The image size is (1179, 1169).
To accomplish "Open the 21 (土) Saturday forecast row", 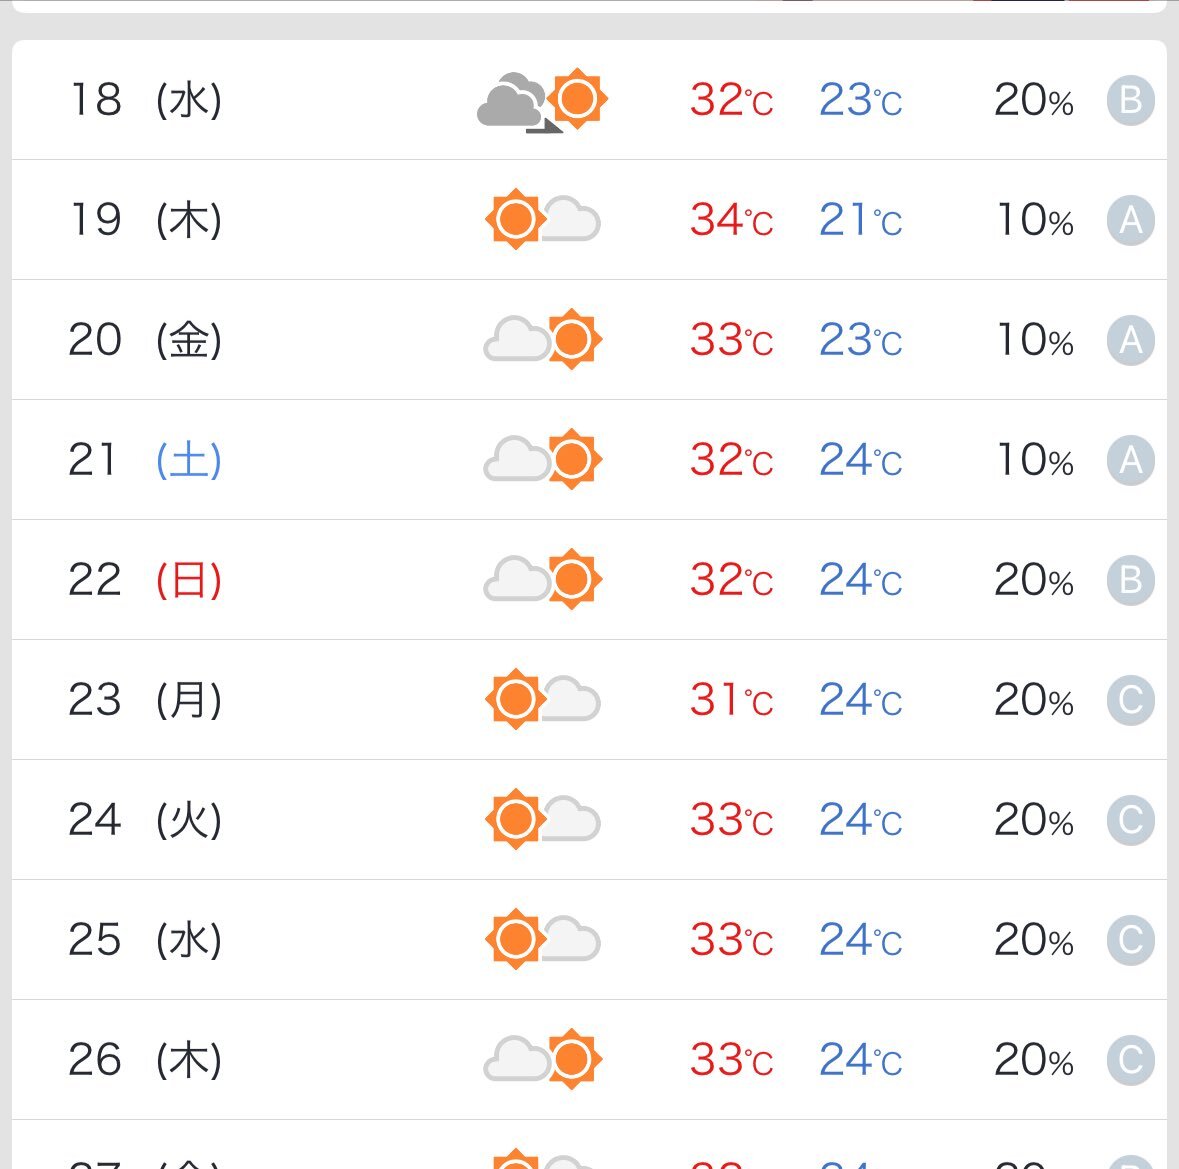I will (590, 459).
